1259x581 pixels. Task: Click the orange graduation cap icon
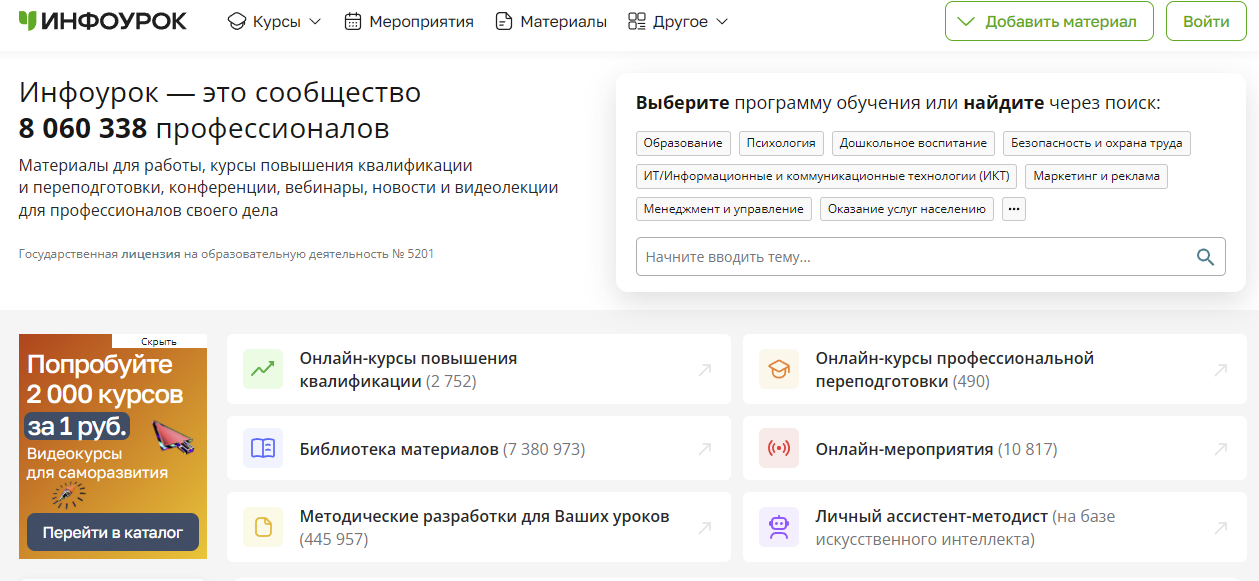[x=779, y=369]
